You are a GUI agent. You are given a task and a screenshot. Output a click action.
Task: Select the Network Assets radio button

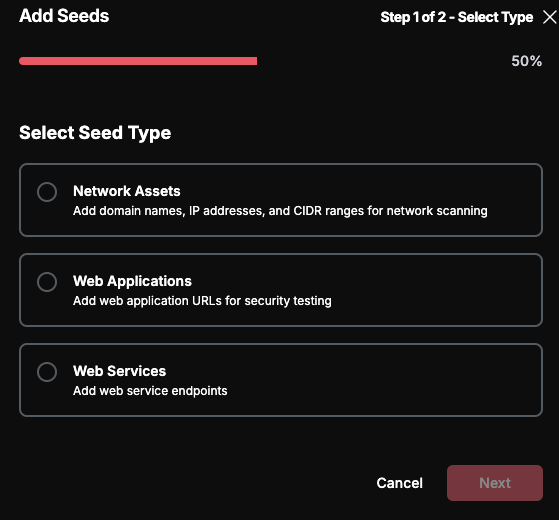click(47, 192)
